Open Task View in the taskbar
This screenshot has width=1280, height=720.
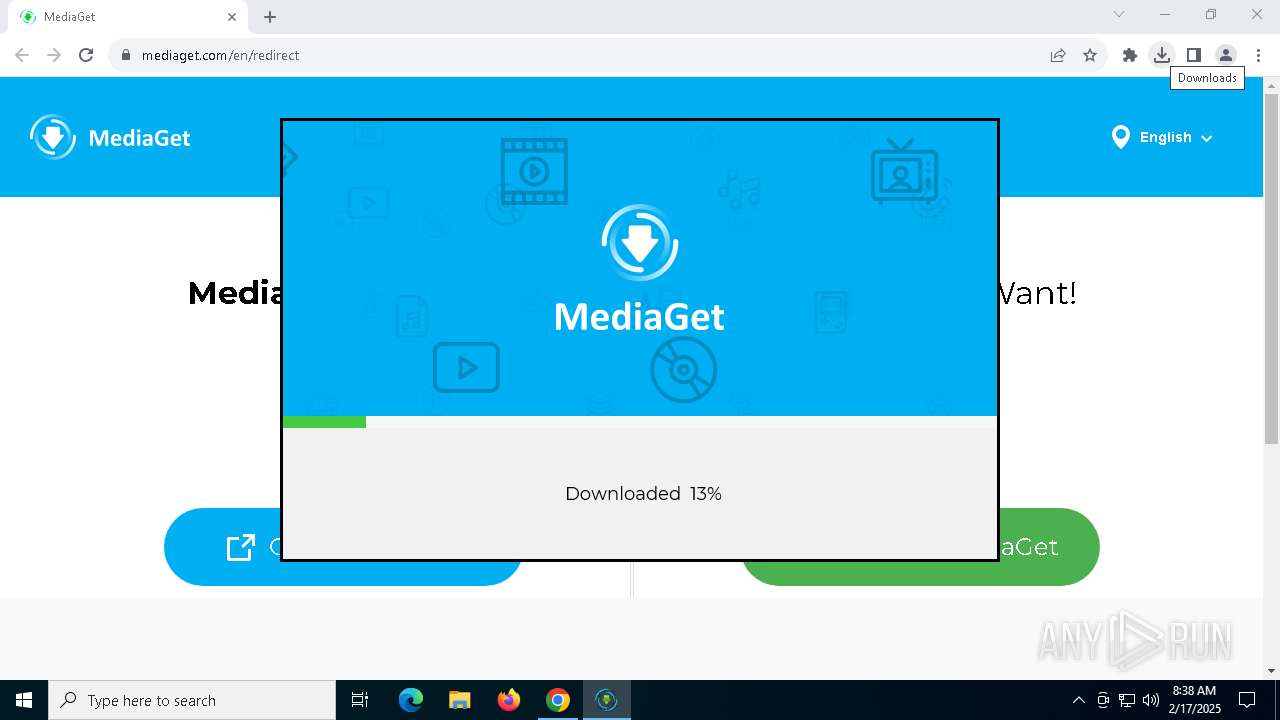tap(360, 700)
